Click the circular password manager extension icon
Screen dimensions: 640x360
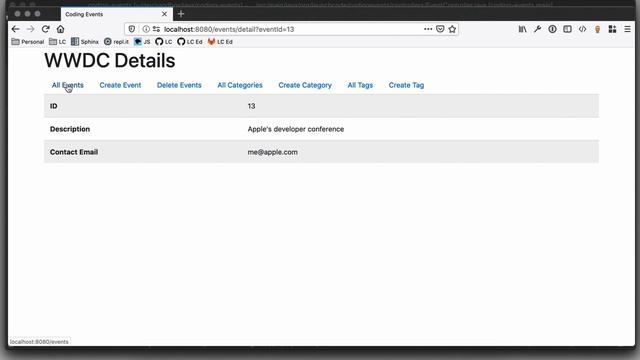552,29
